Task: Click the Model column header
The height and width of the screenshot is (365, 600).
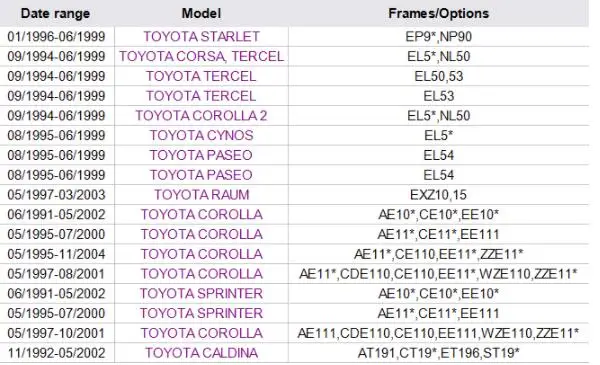Action: [201, 14]
